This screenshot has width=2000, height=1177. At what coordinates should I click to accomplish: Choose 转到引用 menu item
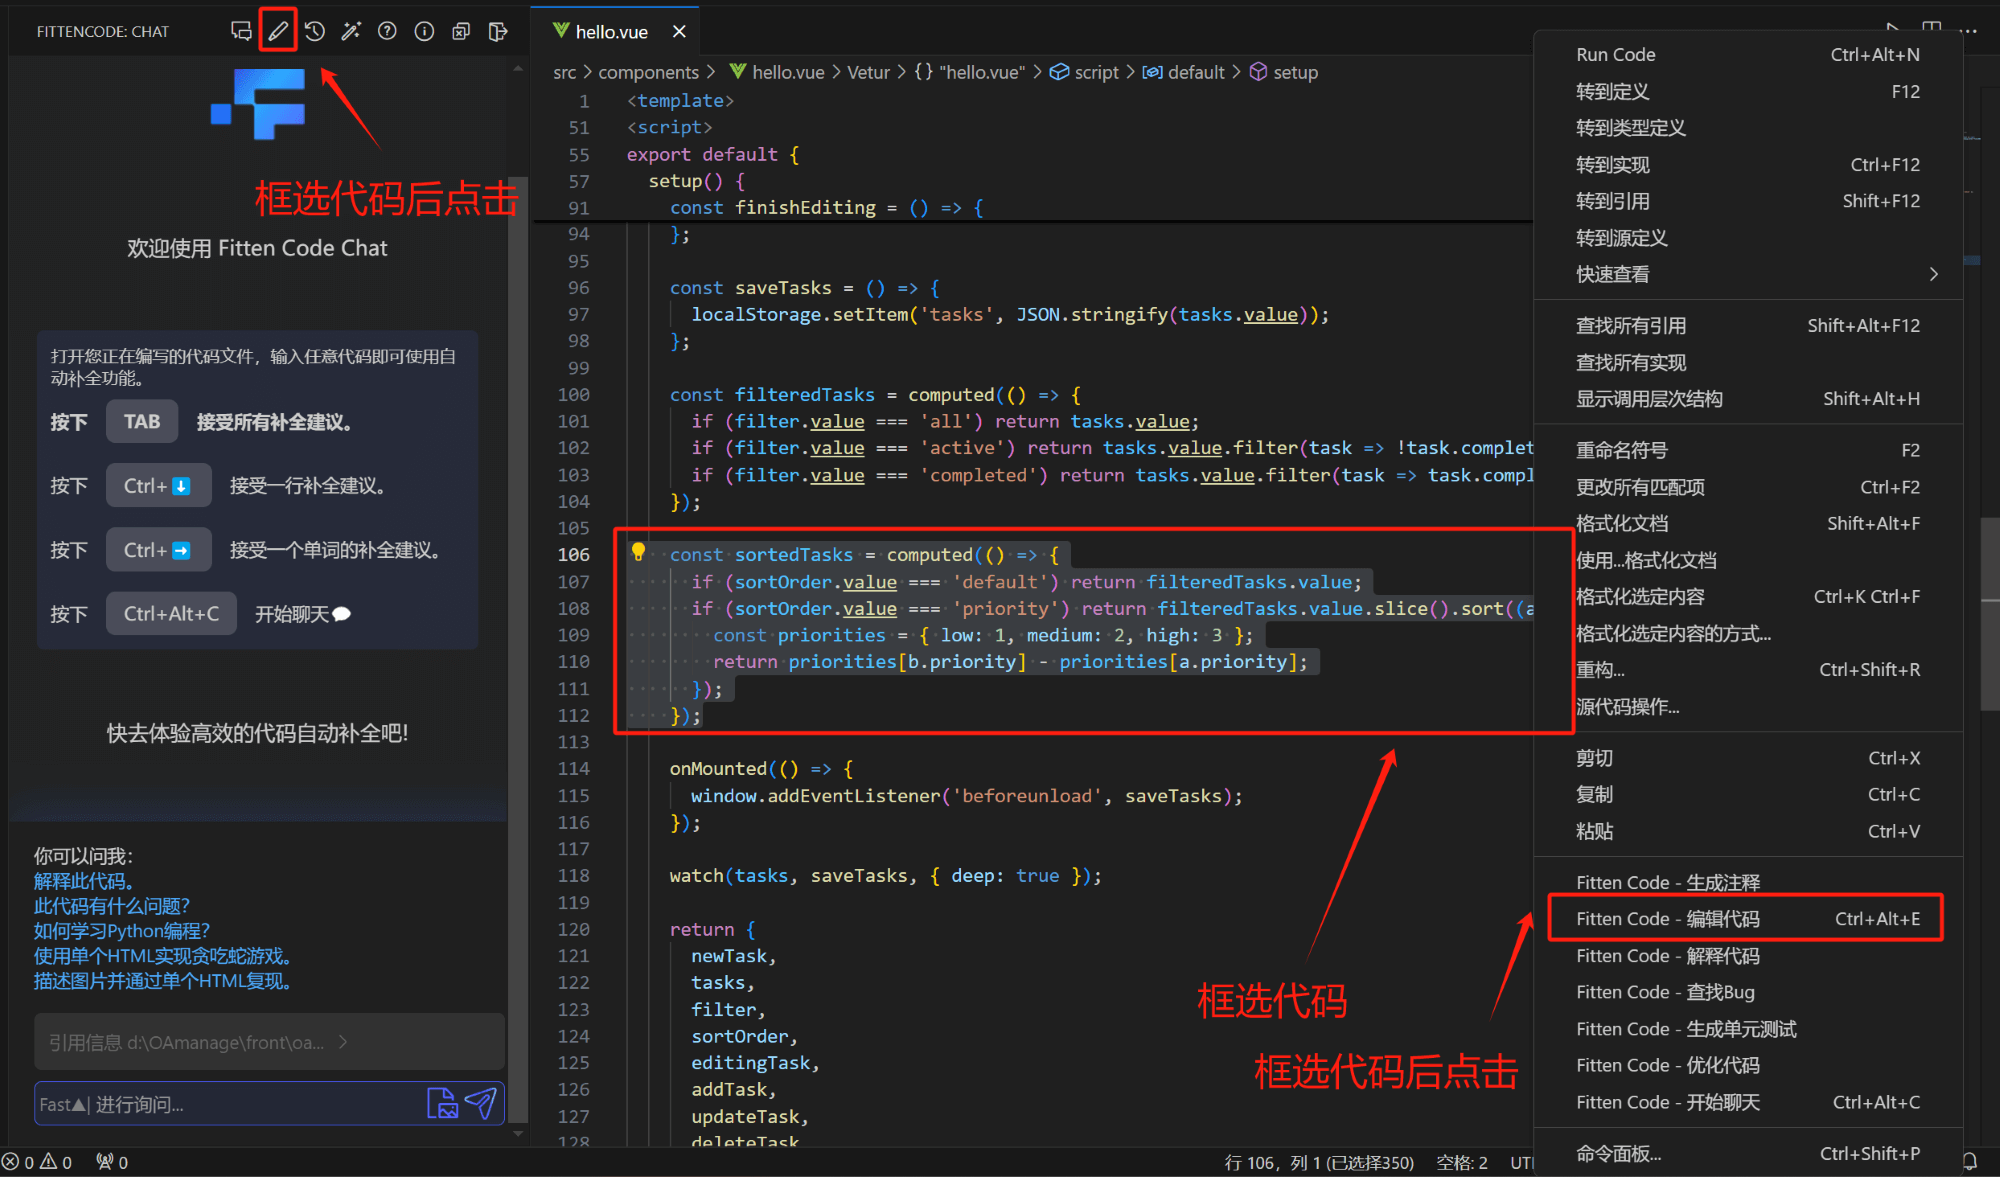click(1748, 201)
